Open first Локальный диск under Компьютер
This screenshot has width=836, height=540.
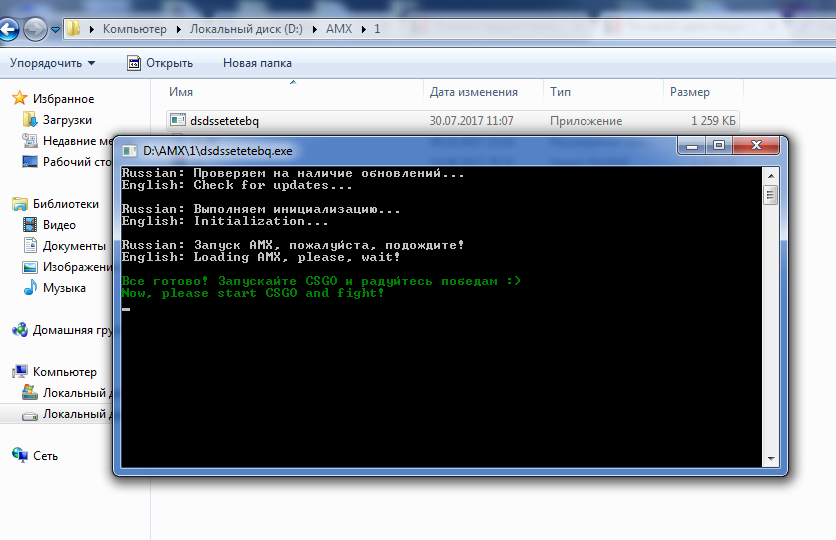[78, 393]
